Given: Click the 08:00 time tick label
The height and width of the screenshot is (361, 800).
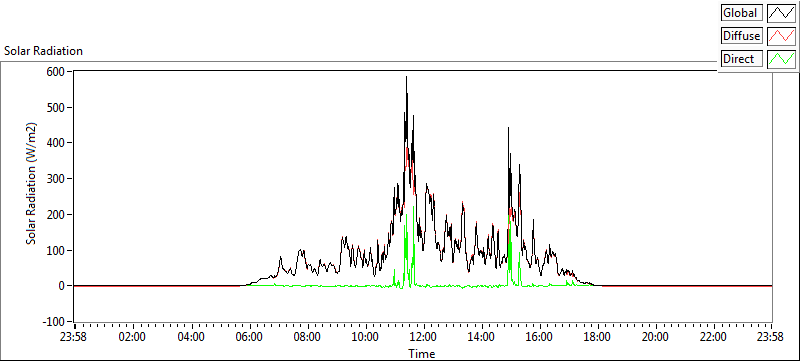Looking at the screenshot, I should tap(307, 337).
